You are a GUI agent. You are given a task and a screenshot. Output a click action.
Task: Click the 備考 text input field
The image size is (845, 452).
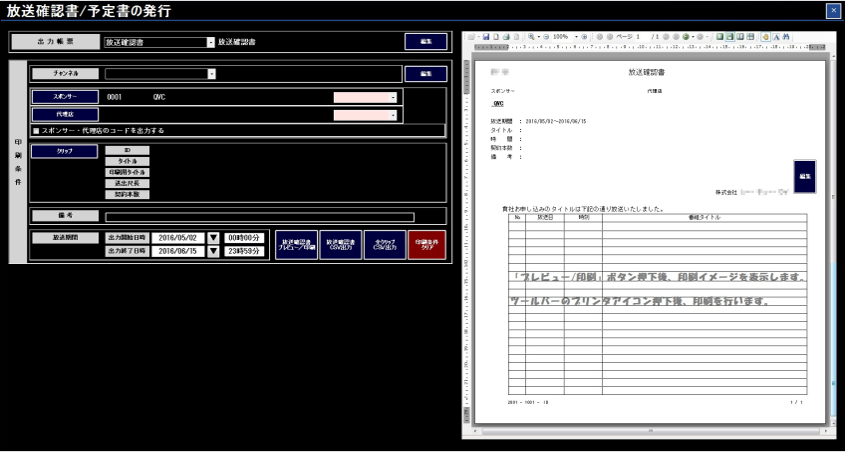tap(260, 217)
